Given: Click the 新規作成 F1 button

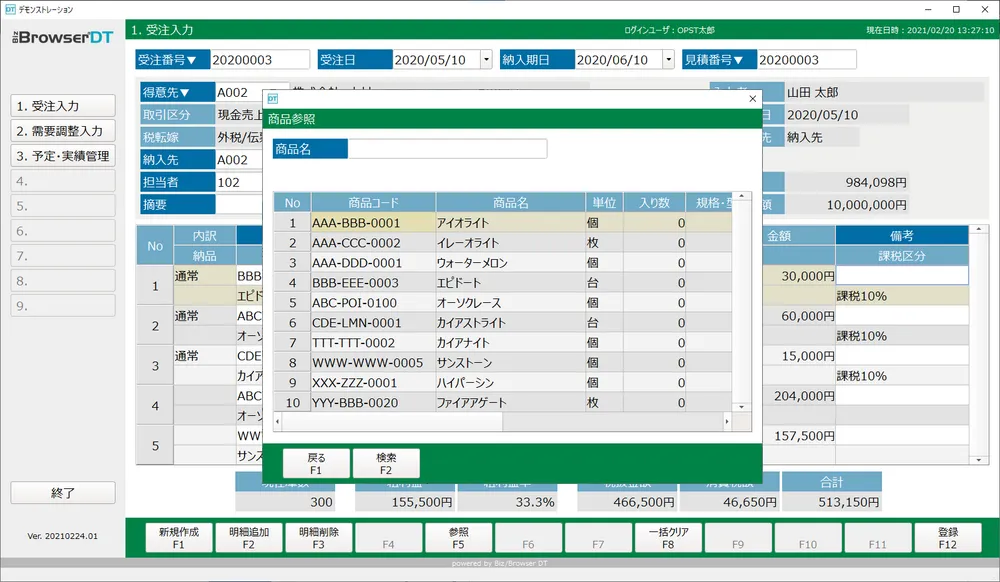Looking at the screenshot, I should (178, 537).
